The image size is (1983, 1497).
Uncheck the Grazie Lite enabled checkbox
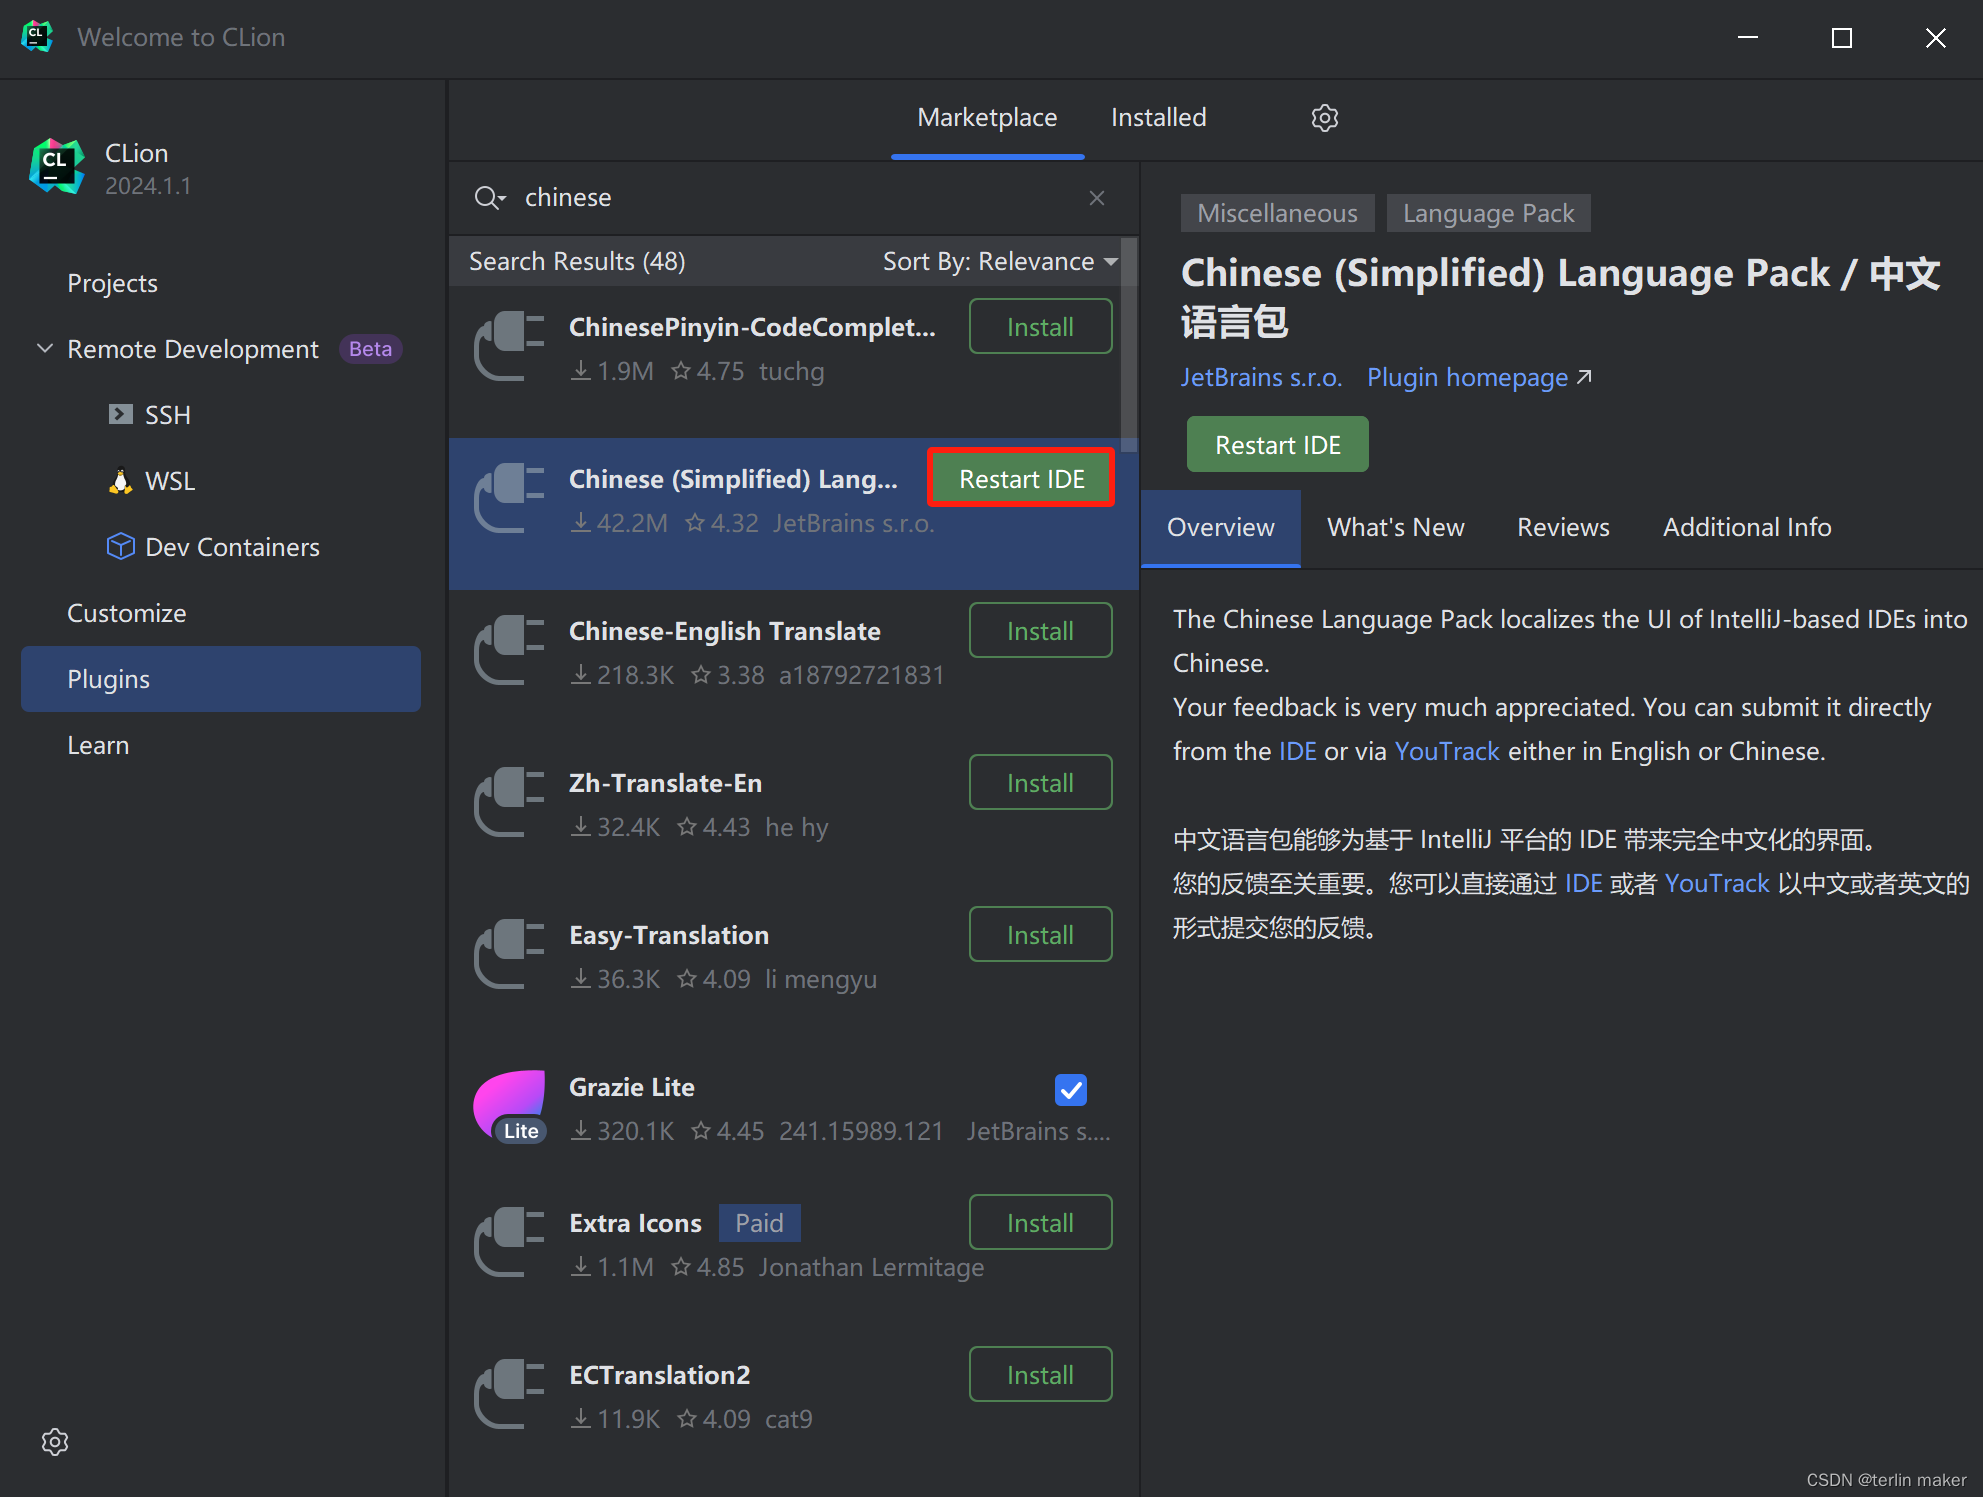pos(1070,1089)
